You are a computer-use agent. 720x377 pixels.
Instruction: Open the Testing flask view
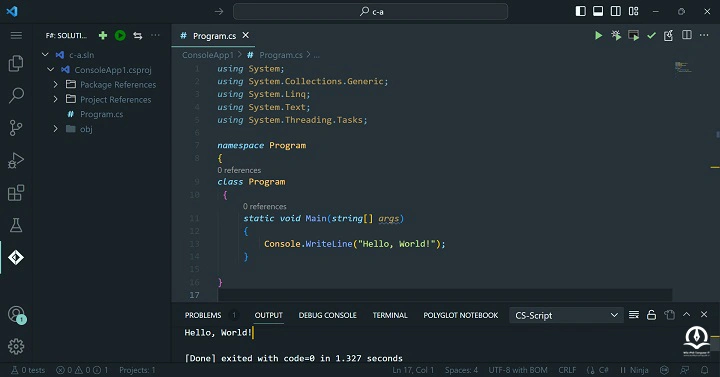pyautogui.click(x=16, y=225)
